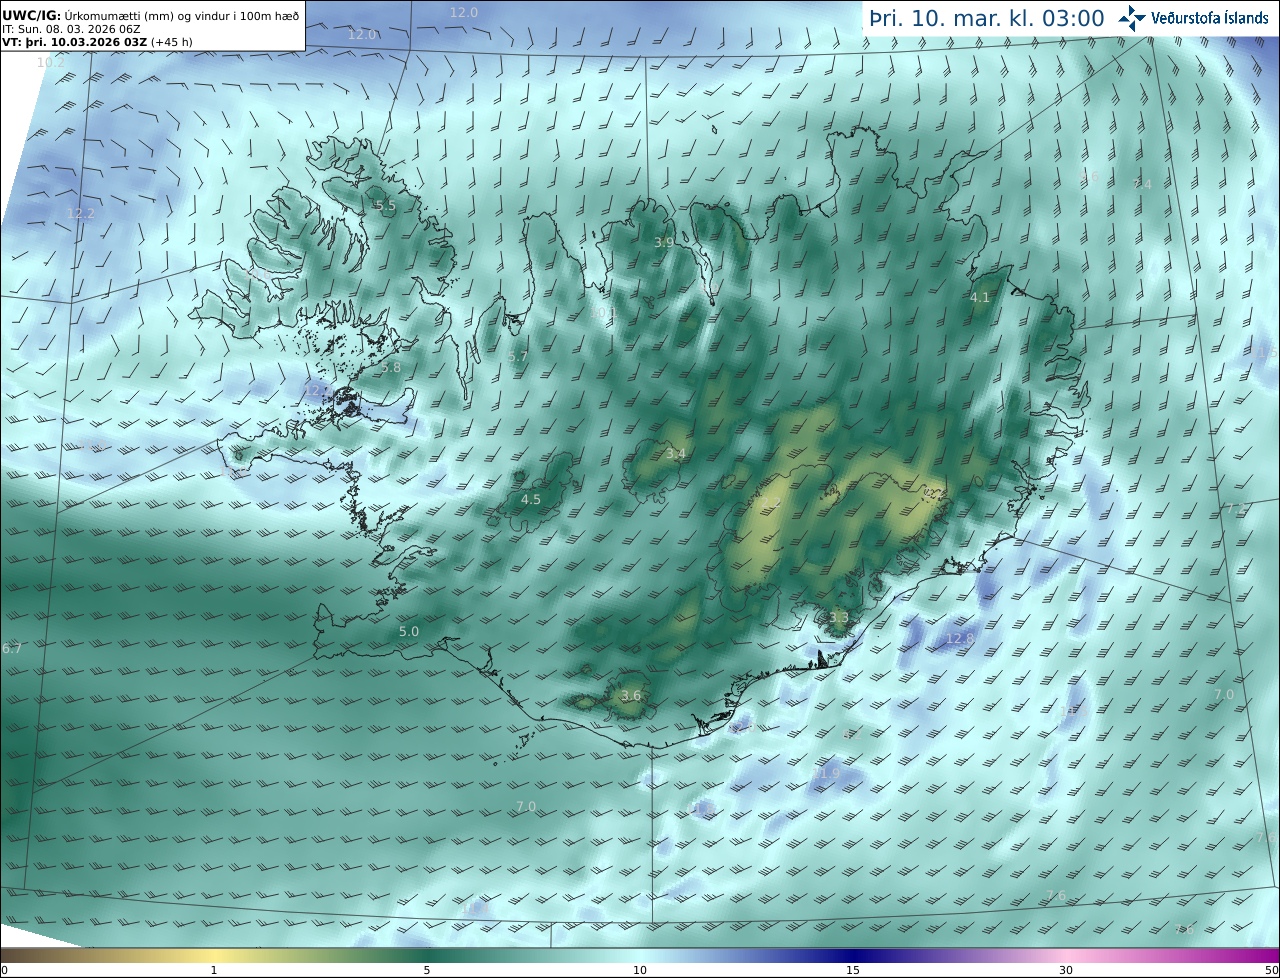
Task: Click the date header Þri. 10. mar. kl. 03:00
Action: click(986, 19)
